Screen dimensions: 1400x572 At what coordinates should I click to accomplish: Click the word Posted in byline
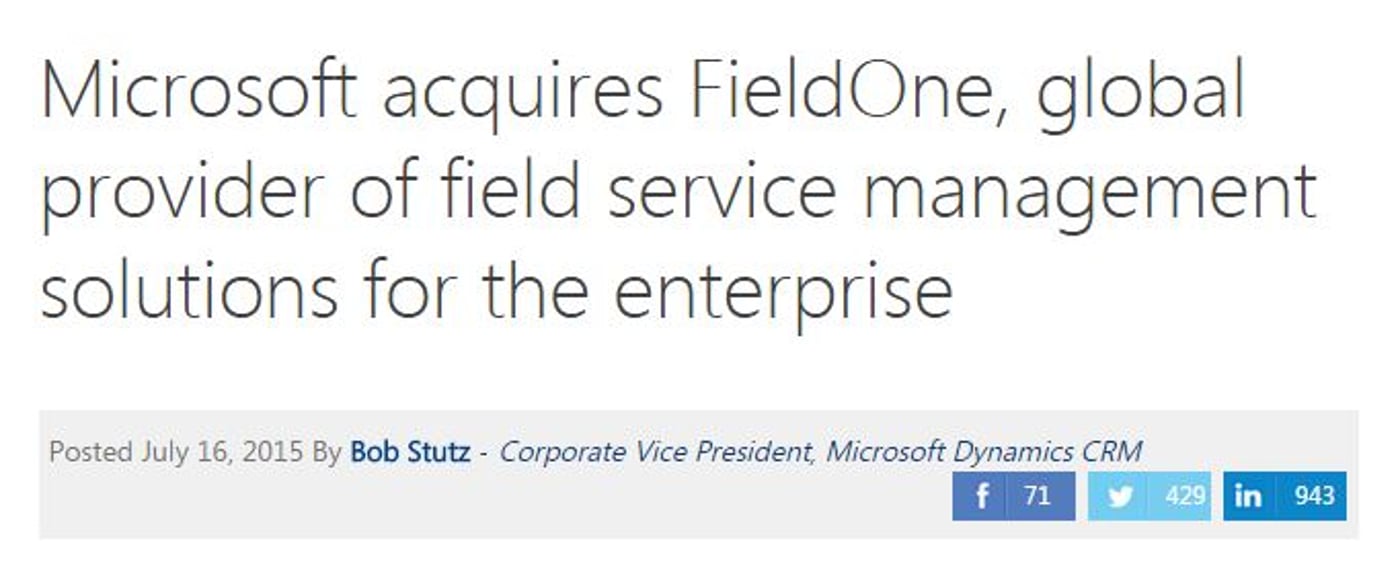[91, 452]
